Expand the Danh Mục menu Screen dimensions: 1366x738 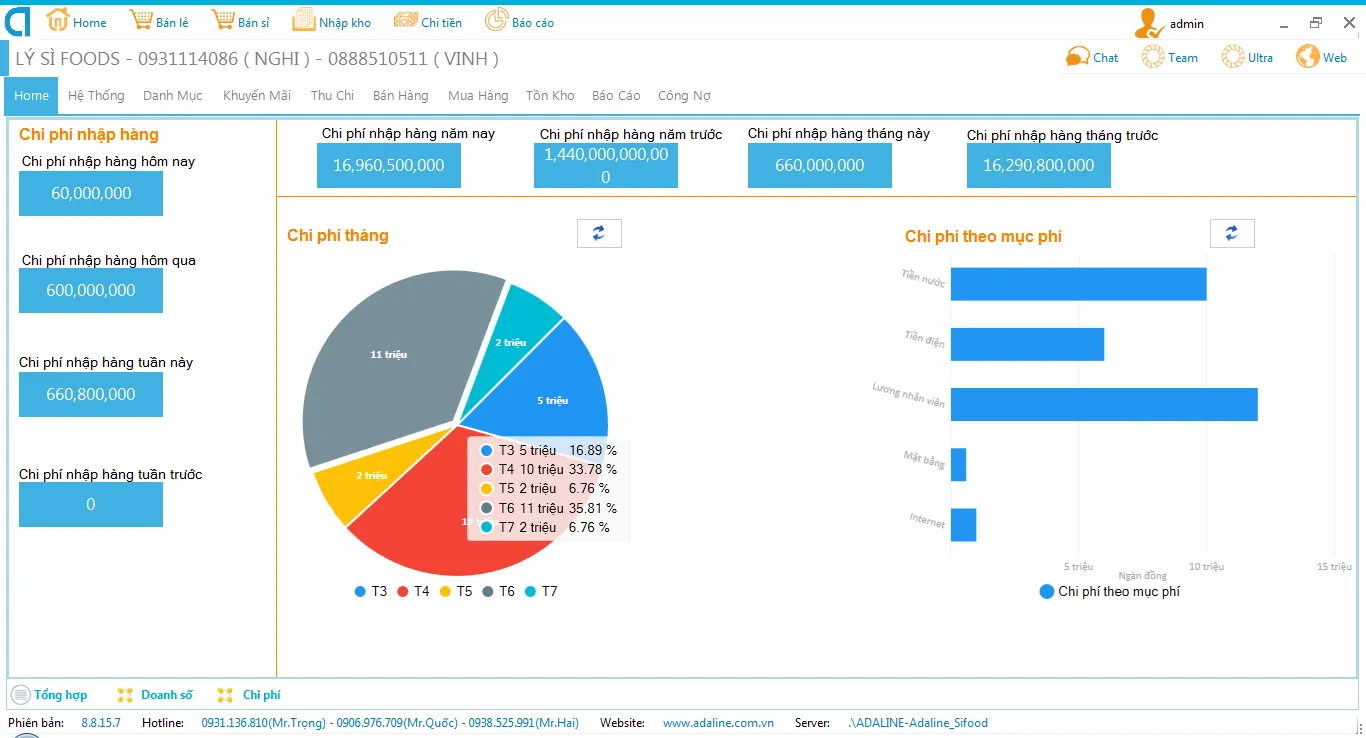[x=172, y=96]
